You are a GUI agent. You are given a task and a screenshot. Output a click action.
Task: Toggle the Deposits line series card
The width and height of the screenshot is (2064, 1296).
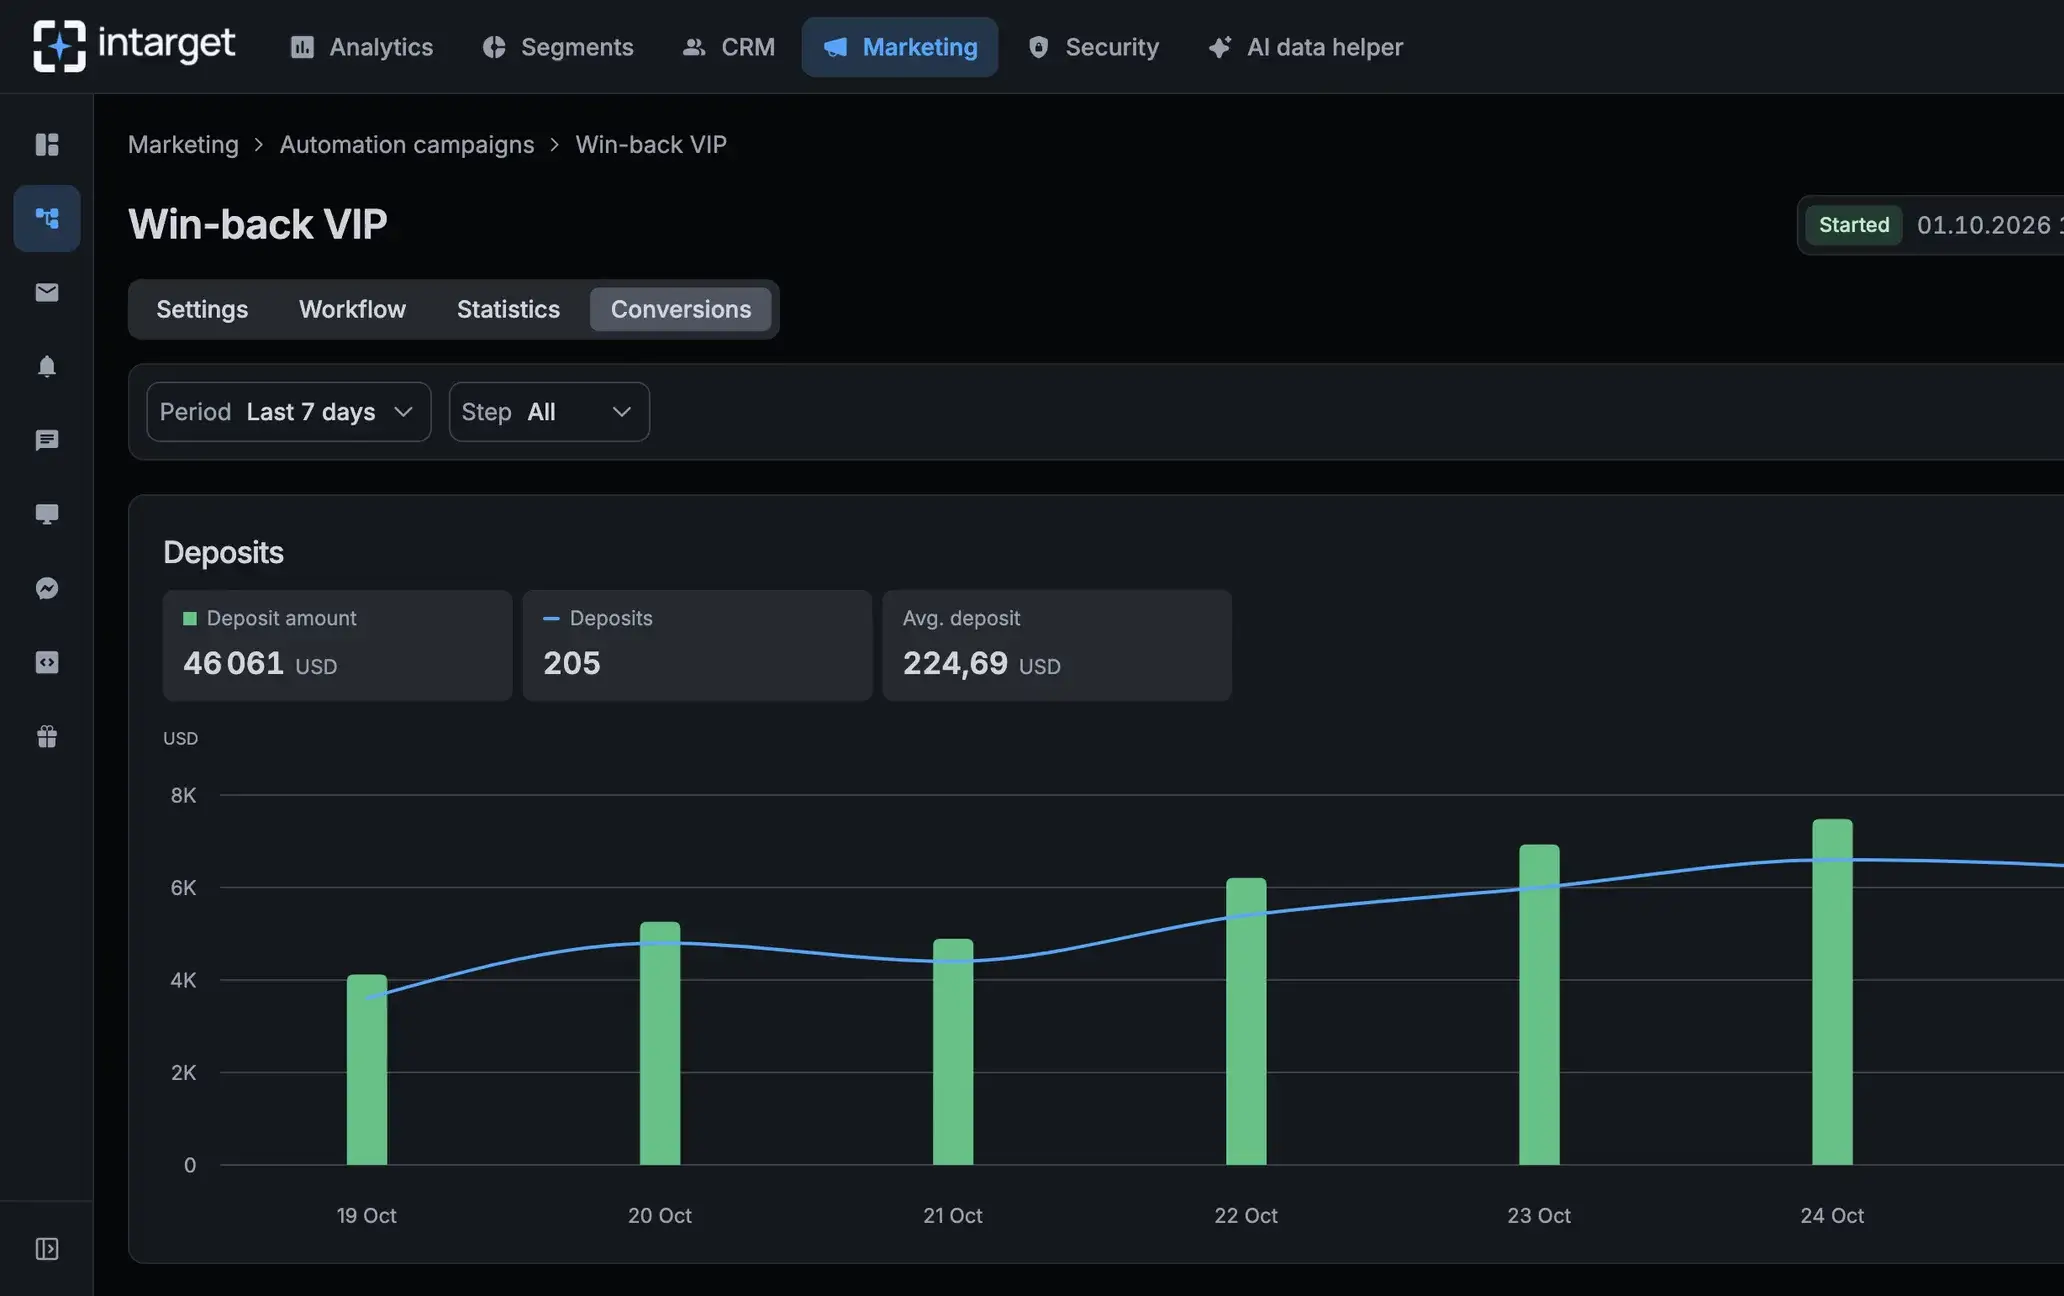(698, 645)
